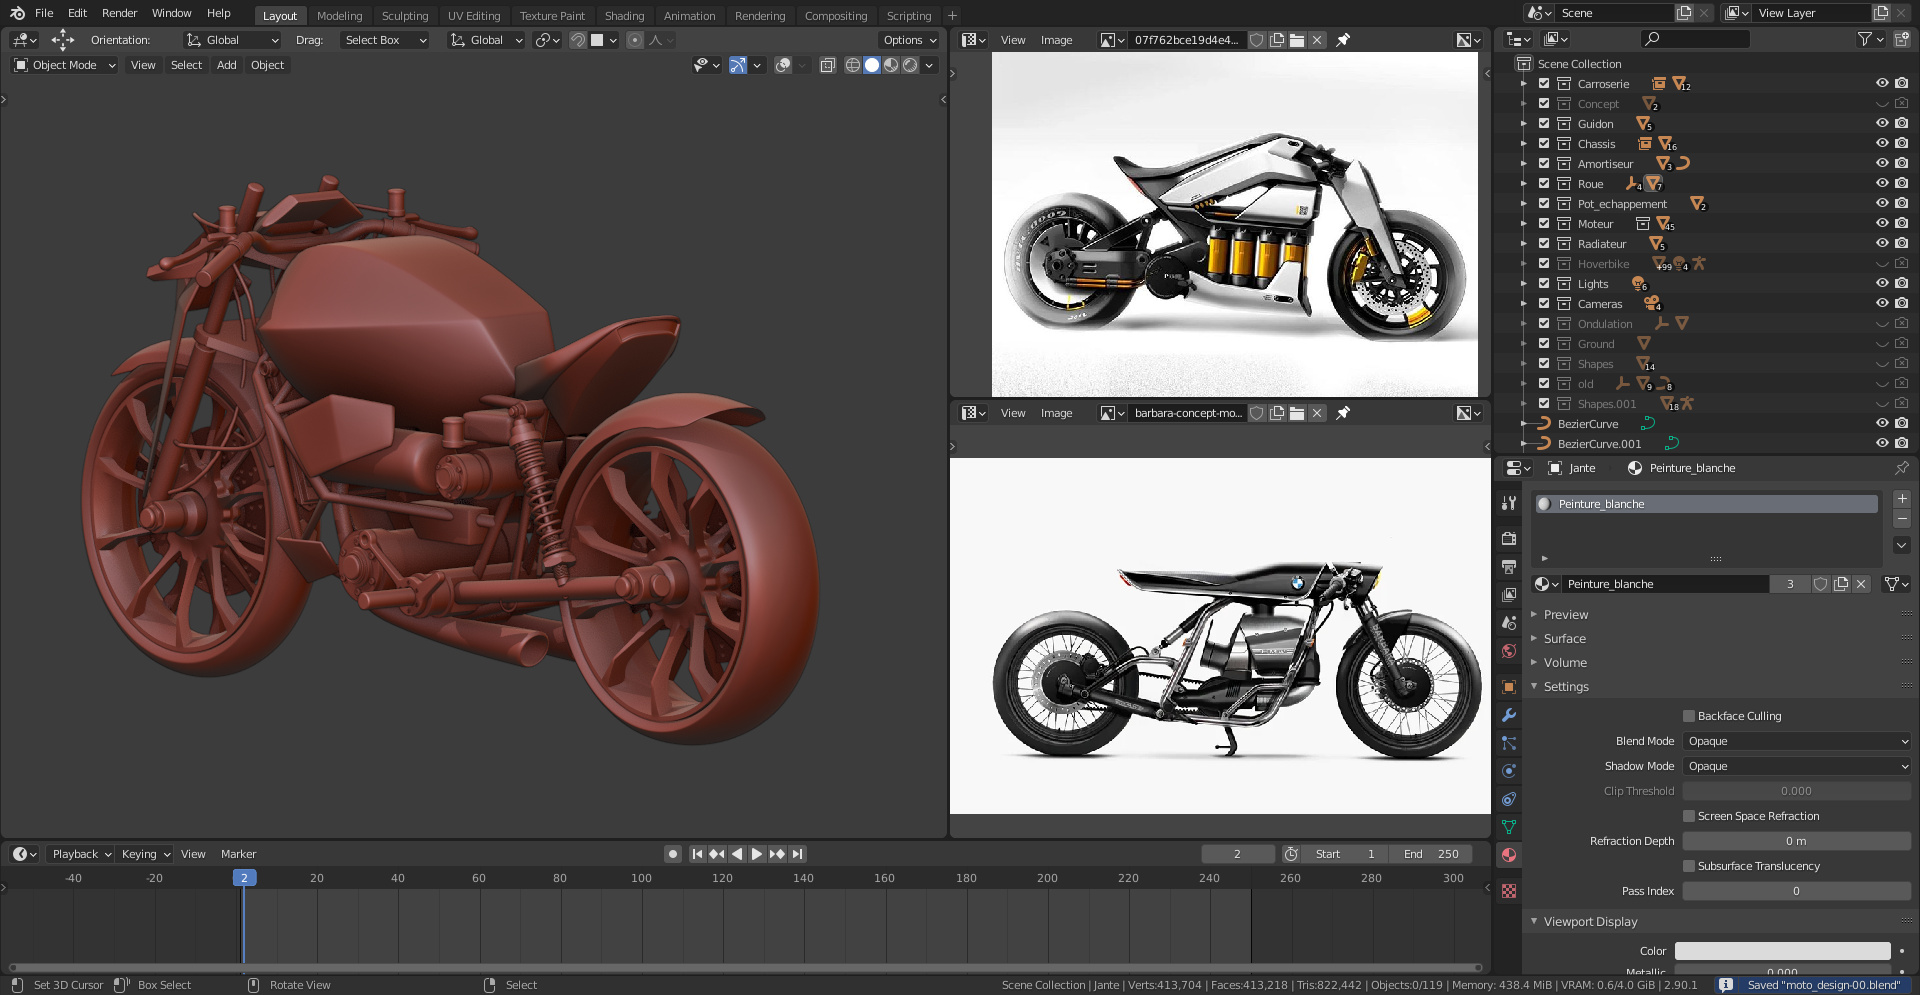
Task: Switch to the Shading workspace tab
Action: (624, 16)
